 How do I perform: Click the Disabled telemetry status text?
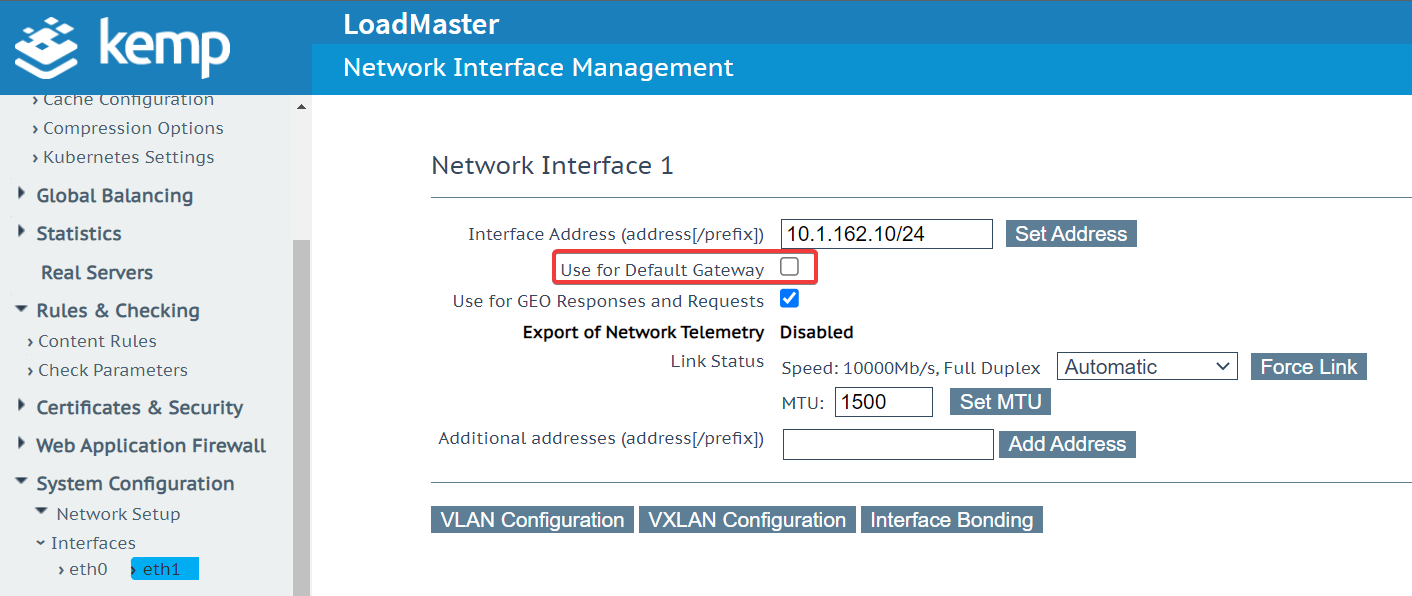tap(816, 332)
